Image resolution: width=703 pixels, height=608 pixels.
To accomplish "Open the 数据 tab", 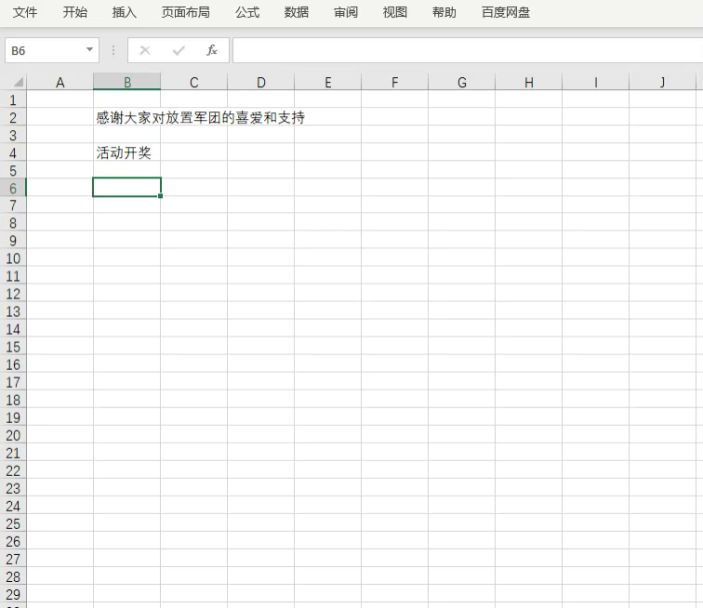I will coord(296,13).
